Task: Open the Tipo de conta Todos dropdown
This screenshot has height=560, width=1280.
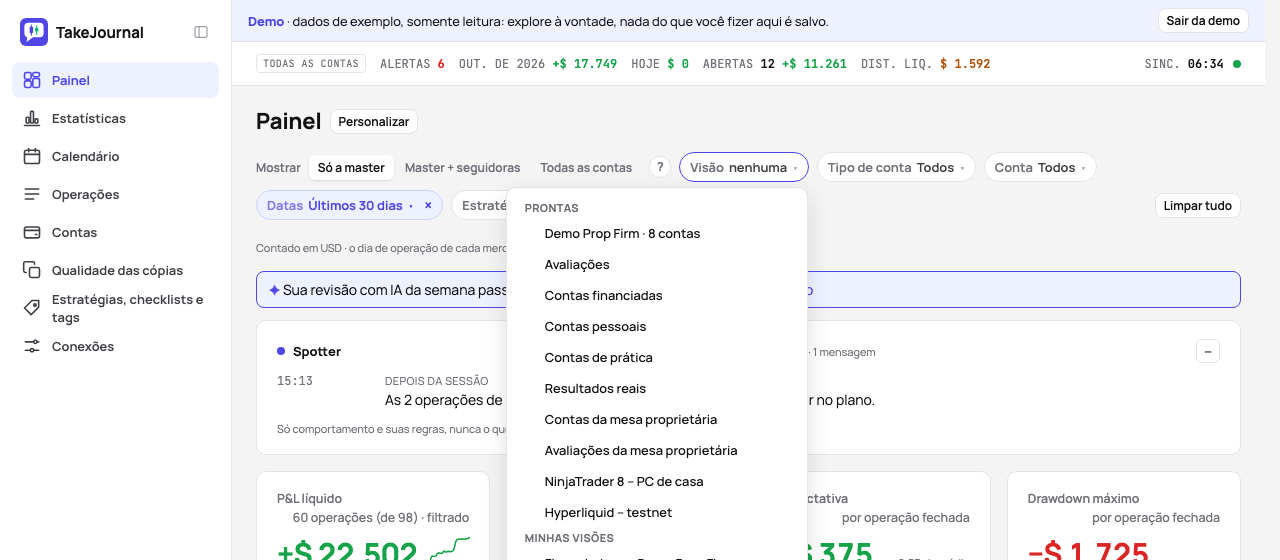Action: (x=896, y=167)
